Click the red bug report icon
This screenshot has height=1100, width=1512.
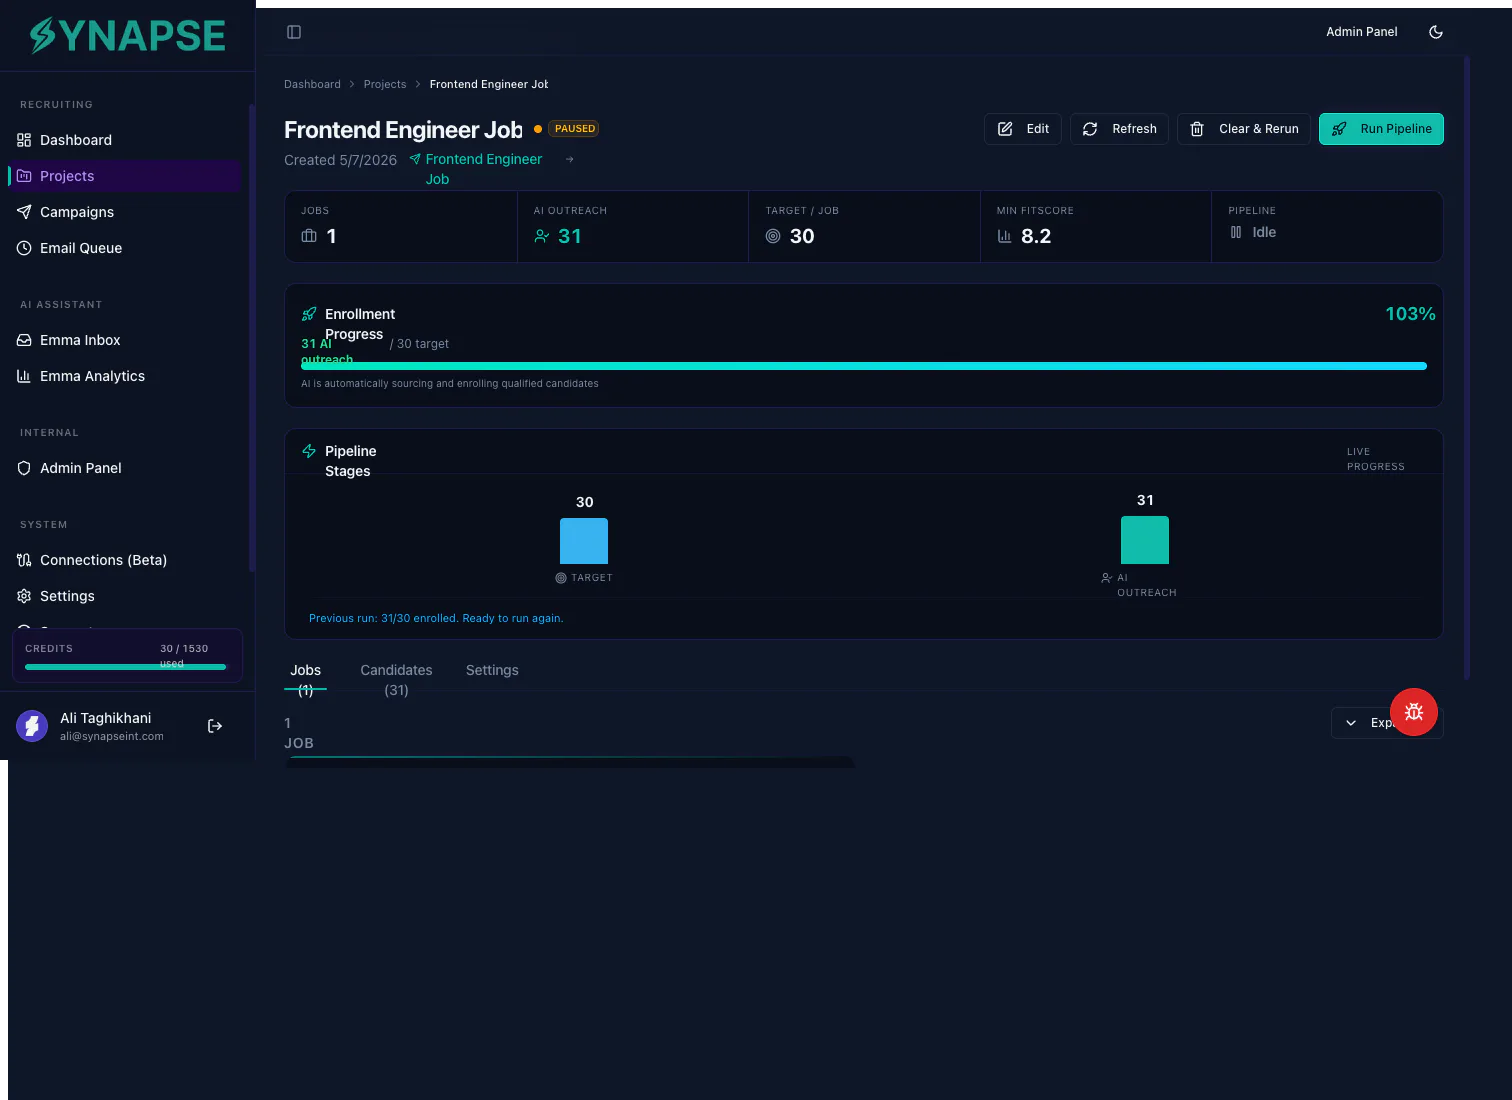pyautogui.click(x=1414, y=712)
